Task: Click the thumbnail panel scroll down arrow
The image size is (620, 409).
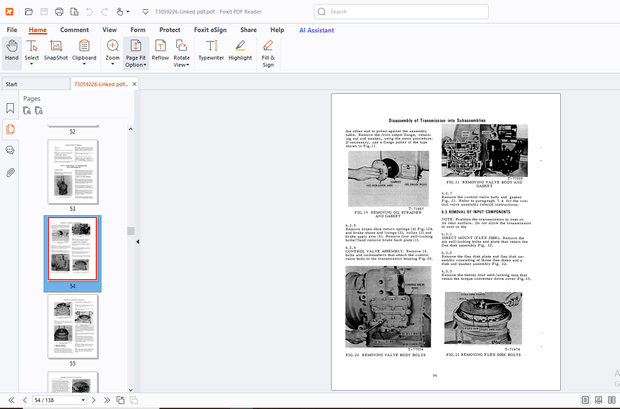Action: (x=130, y=390)
